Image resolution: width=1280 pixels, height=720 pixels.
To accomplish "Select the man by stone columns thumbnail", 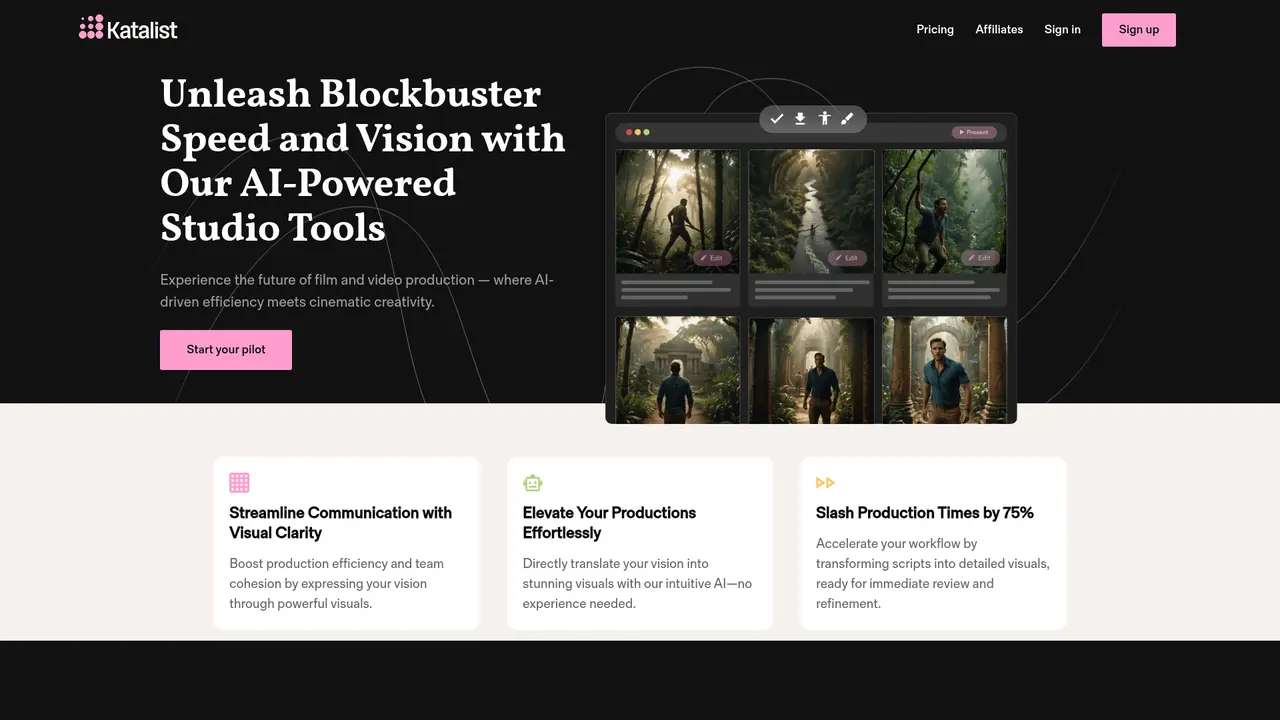I will [945, 370].
